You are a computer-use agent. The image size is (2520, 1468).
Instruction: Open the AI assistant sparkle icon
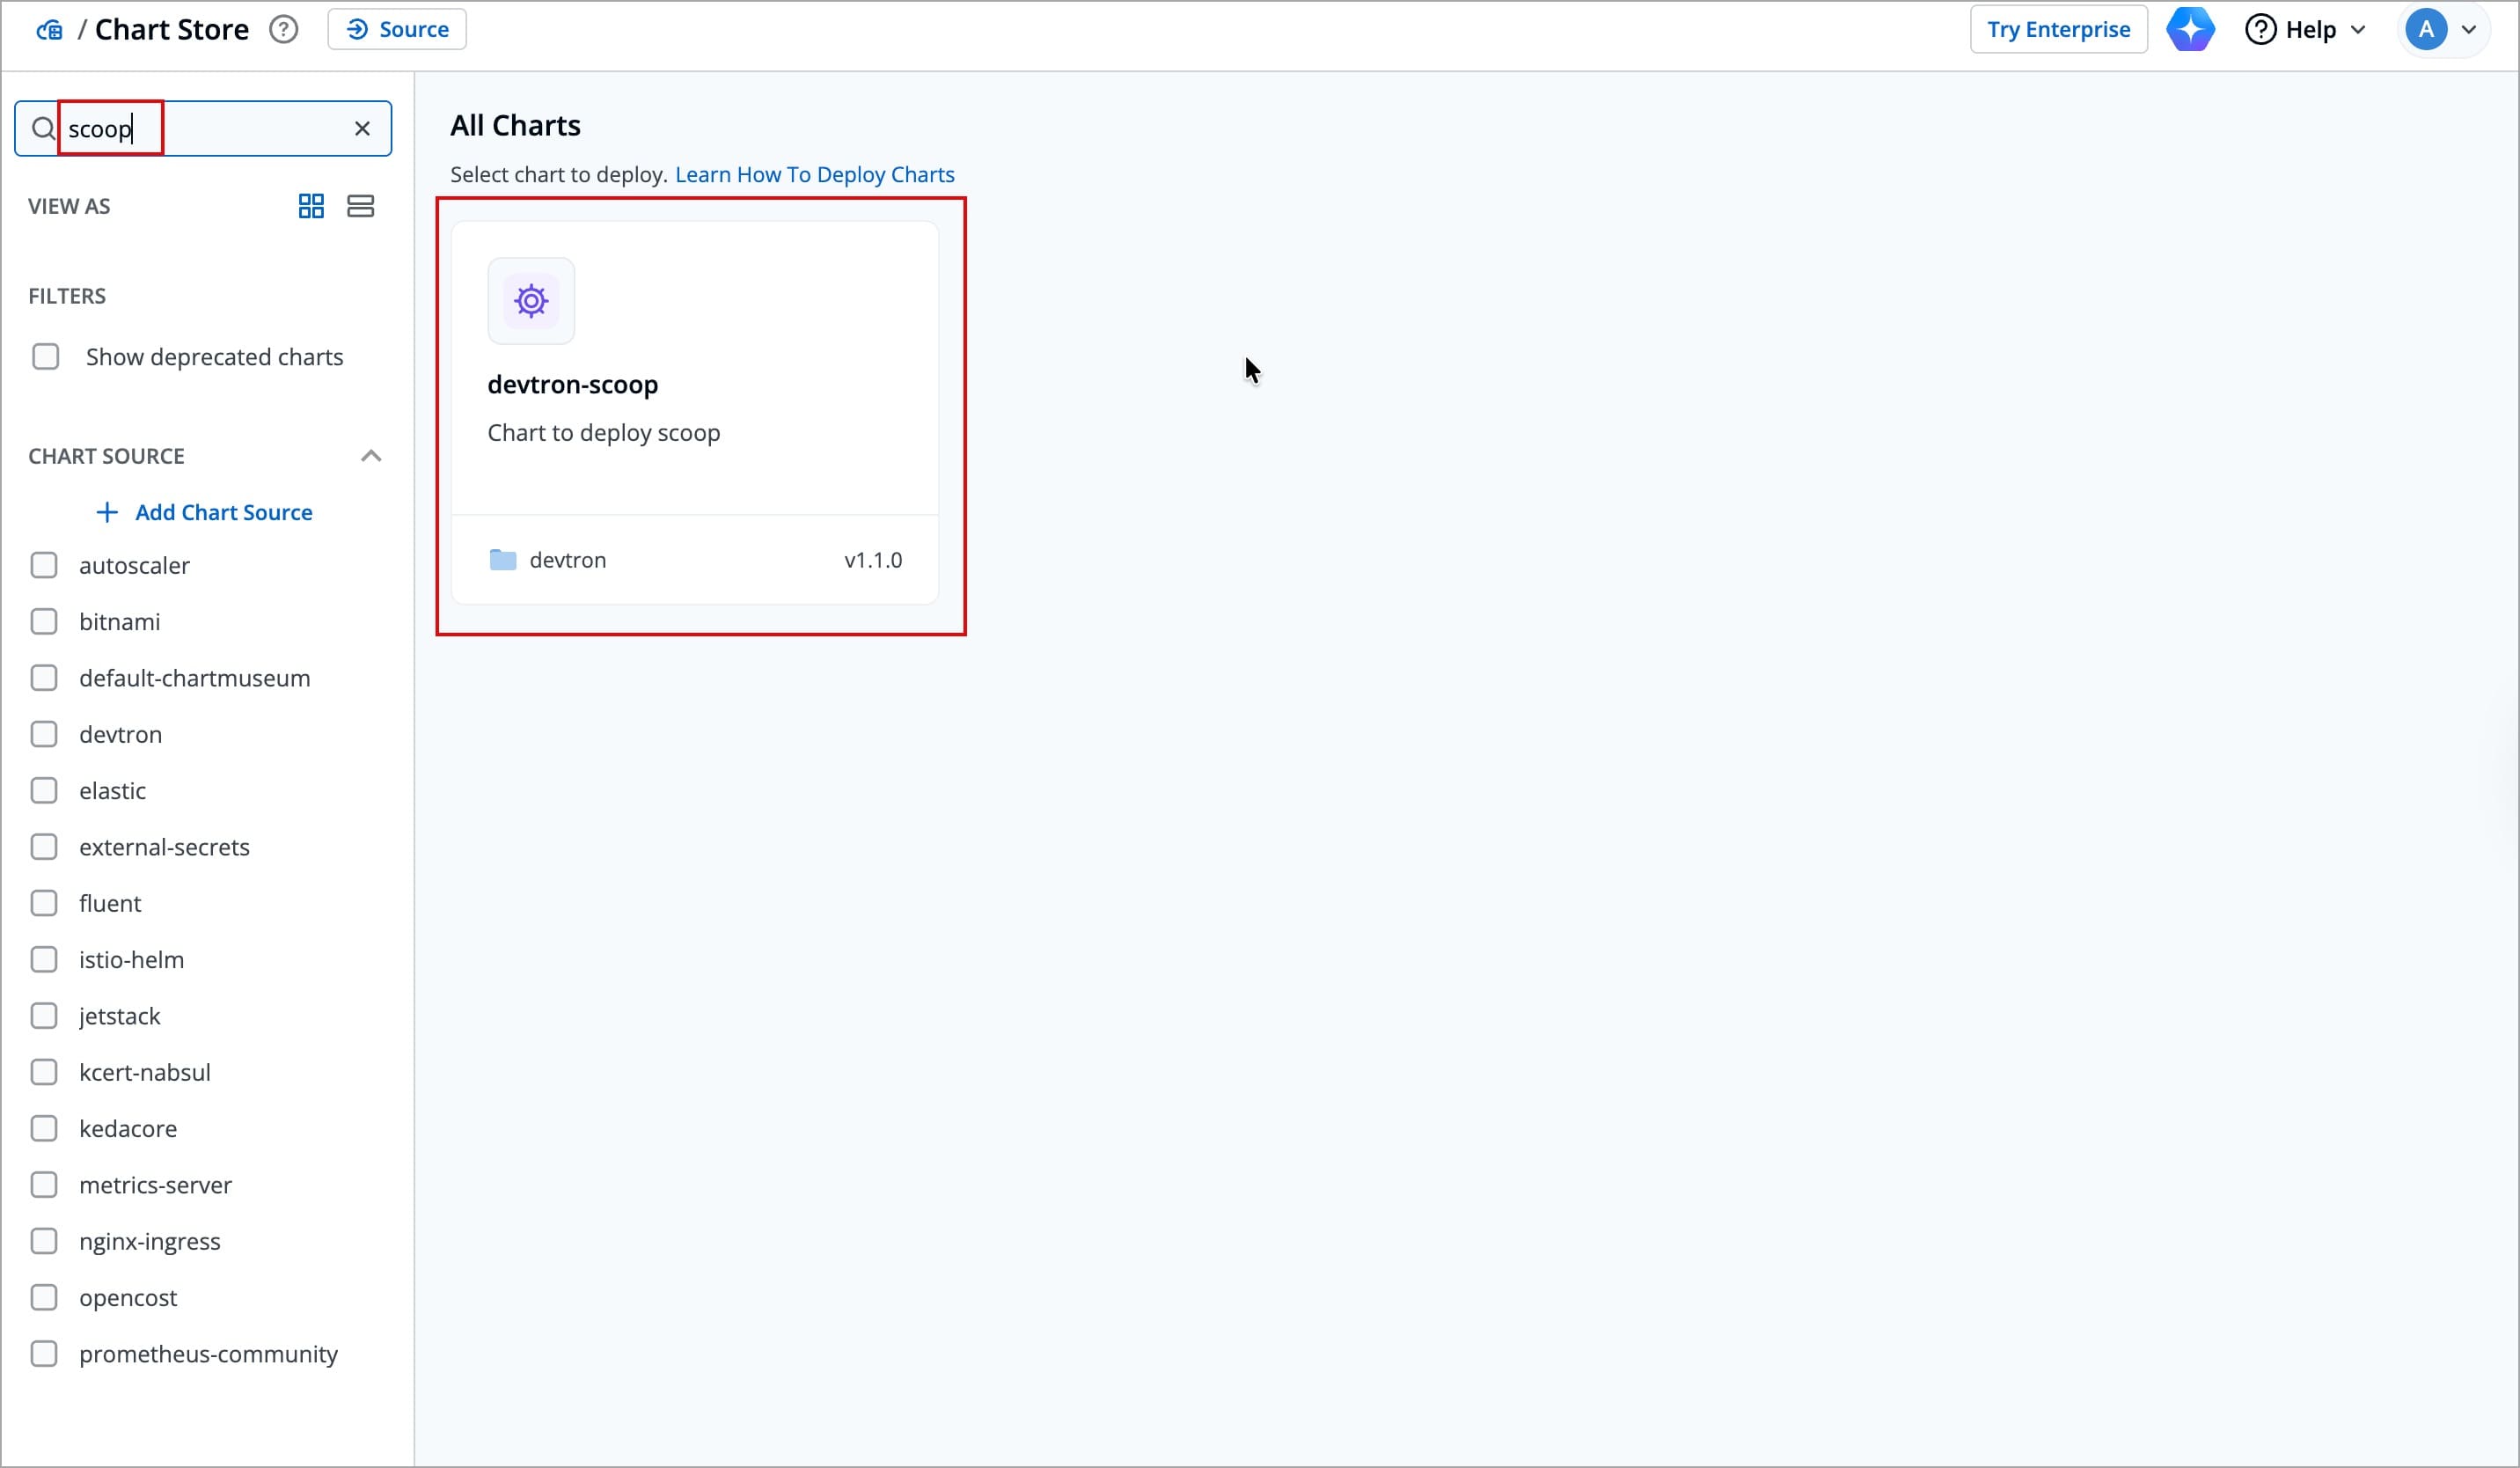click(x=2190, y=29)
